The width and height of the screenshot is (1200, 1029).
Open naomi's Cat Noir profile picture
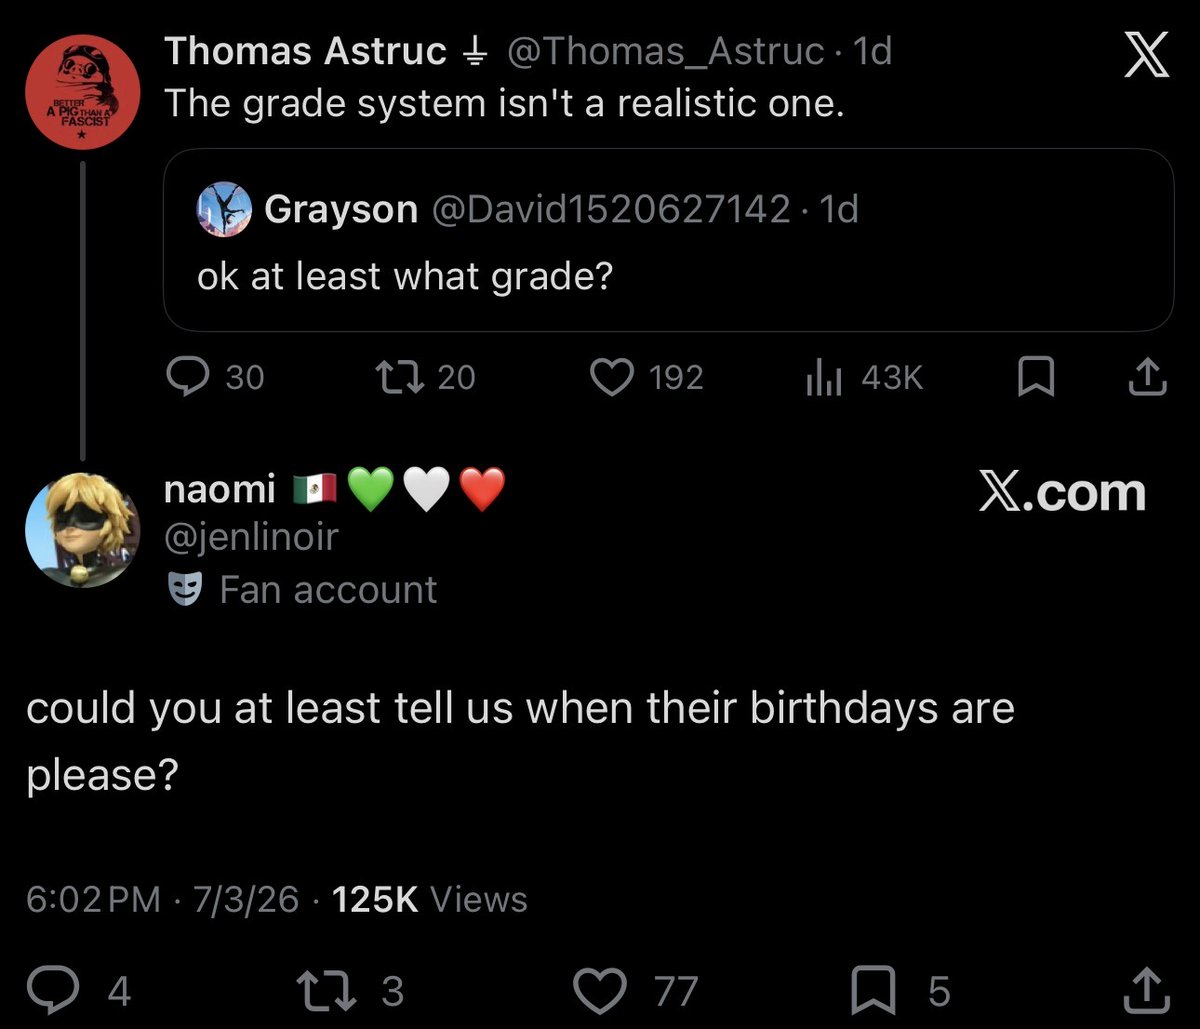(x=83, y=529)
